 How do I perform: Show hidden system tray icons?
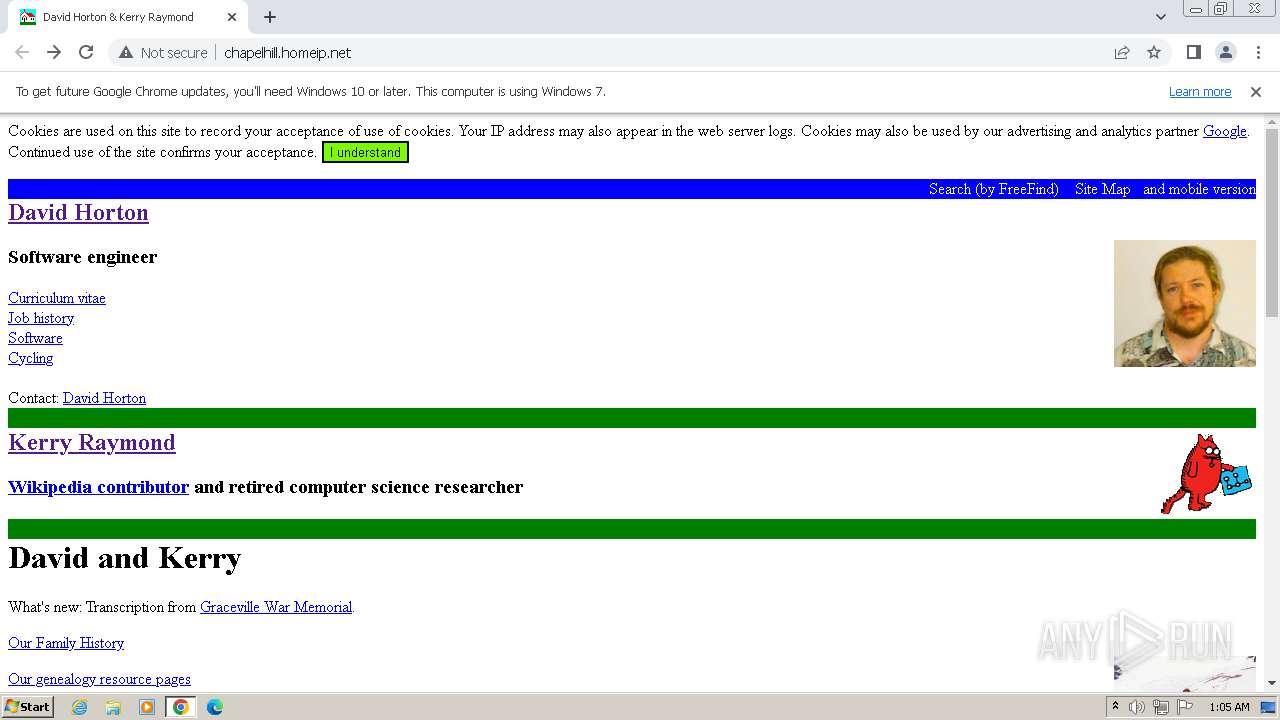(1115, 707)
